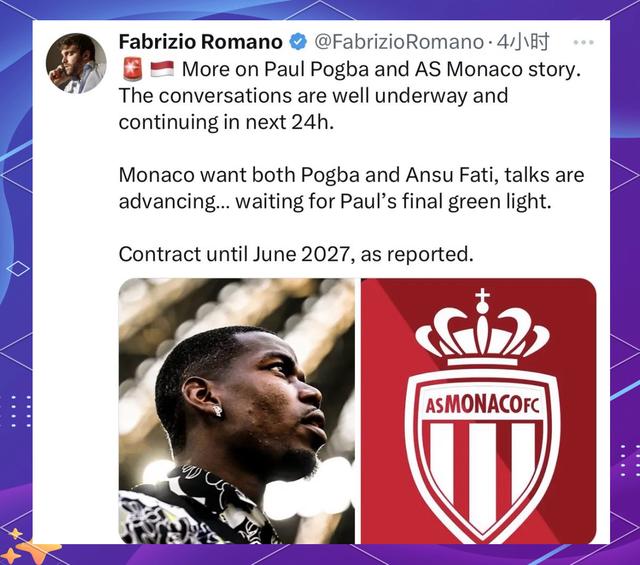The width and height of the screenshot is (640, 565).
Task: Open the Paul Pogba photo
Action: click(x=237, y=410)
